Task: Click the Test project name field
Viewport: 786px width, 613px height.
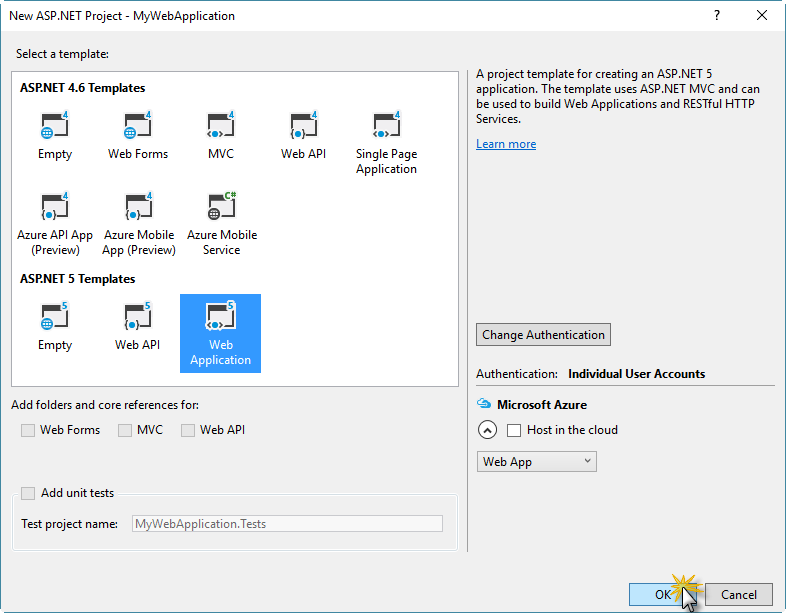Action: tap(286, 523)
